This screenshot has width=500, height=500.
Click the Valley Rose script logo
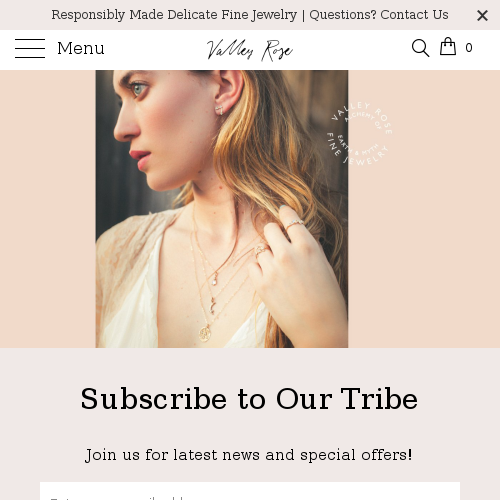tap(250, 50)
